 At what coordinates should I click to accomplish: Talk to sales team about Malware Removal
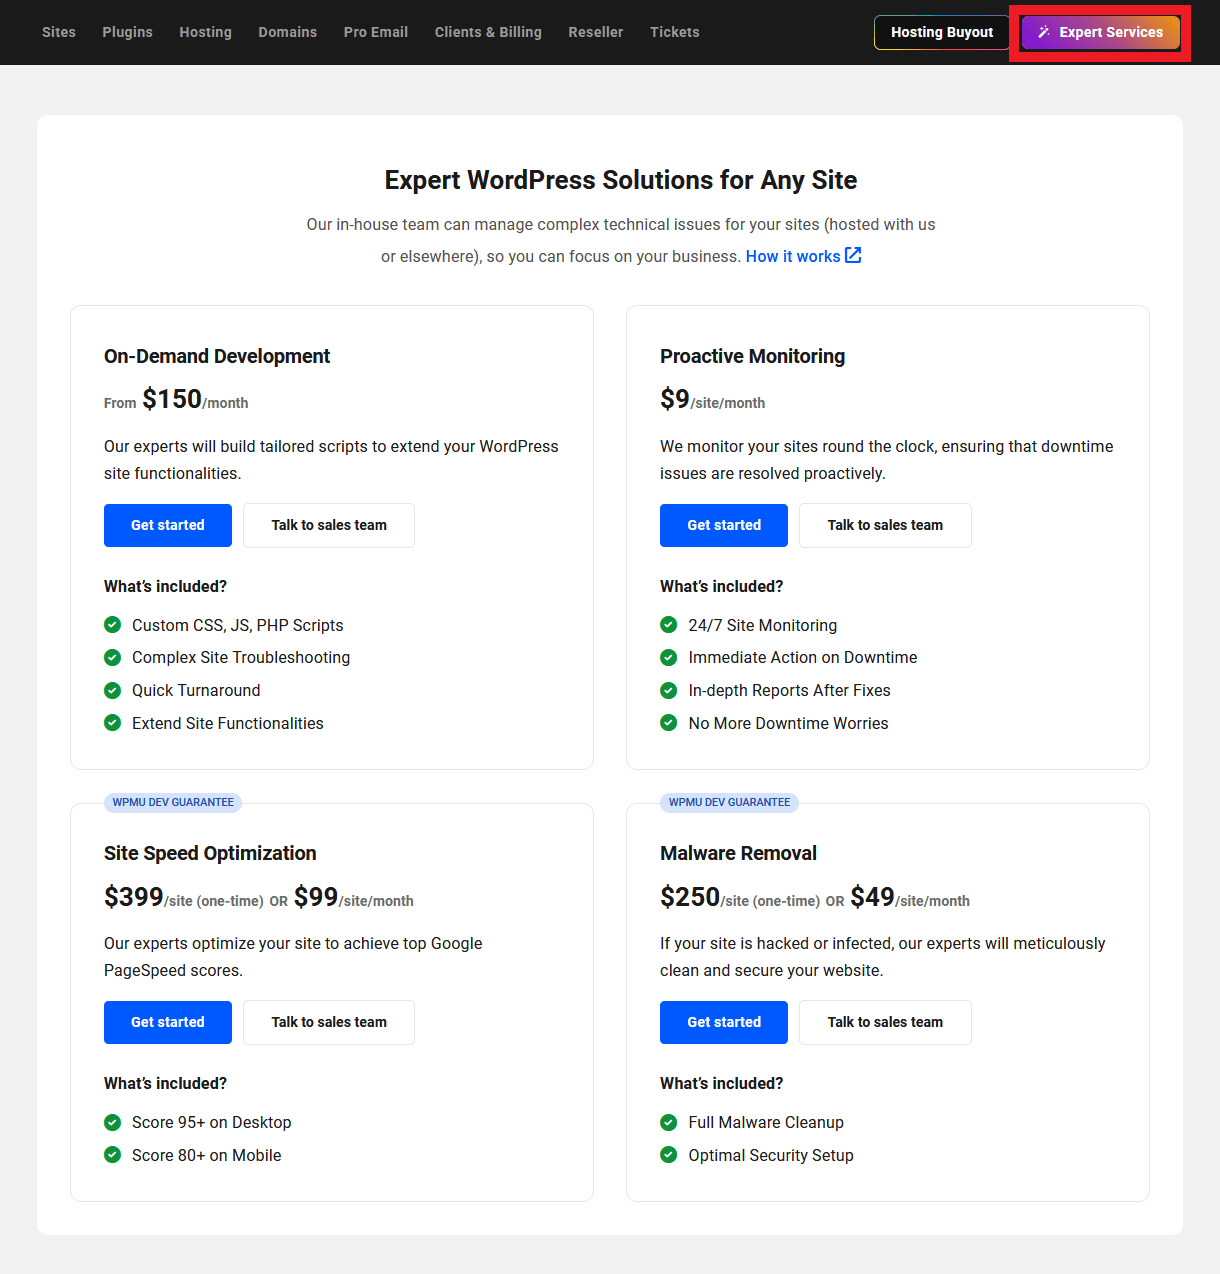(885, 1022)
